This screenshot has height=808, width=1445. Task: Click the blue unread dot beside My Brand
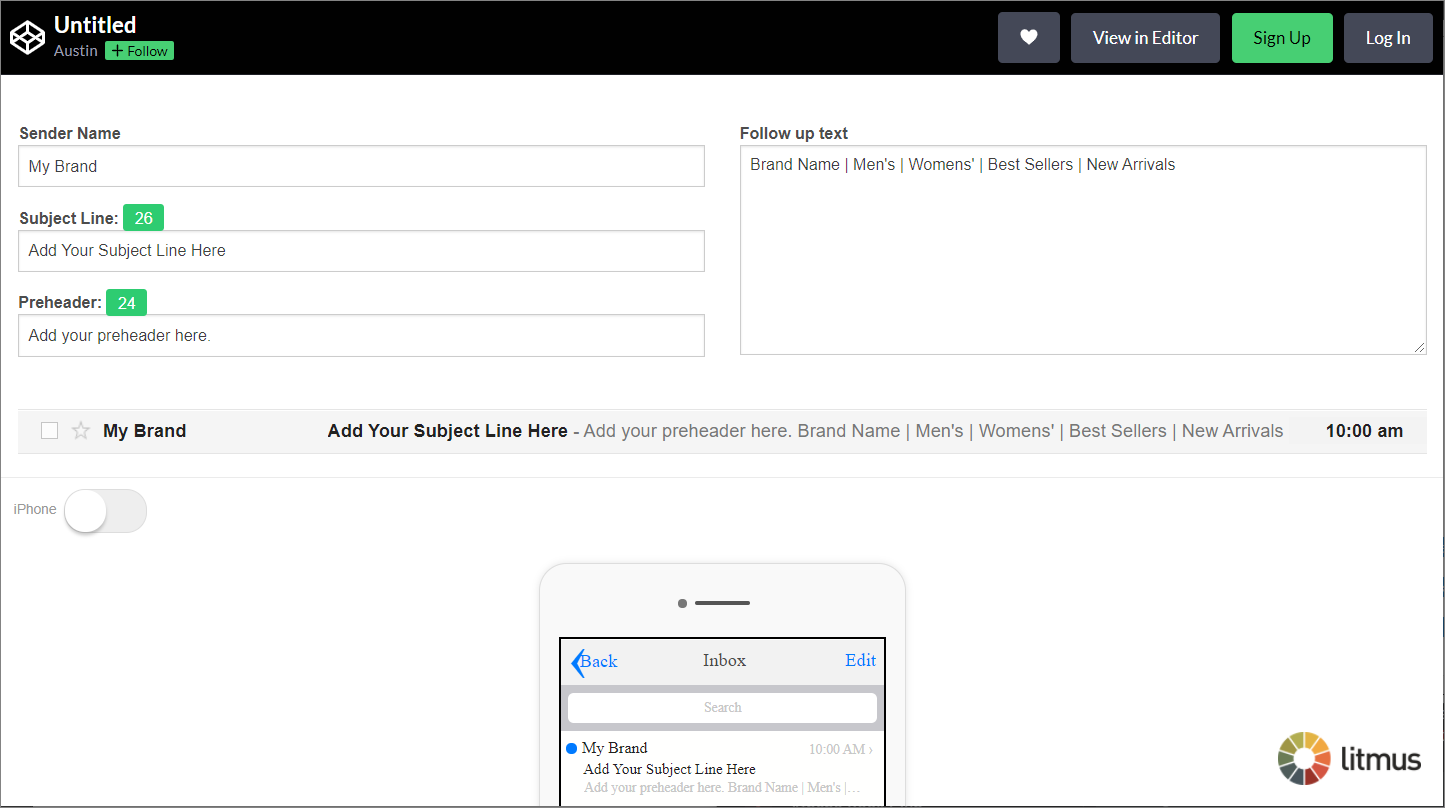[571, 748]
